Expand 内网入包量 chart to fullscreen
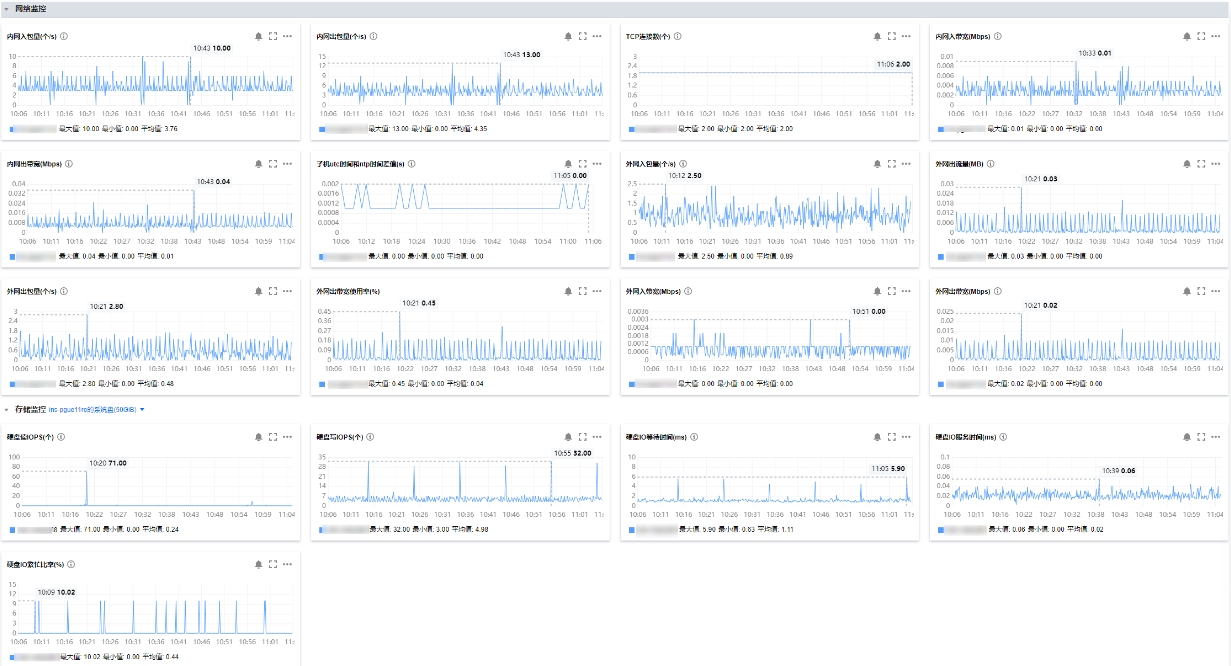Image resolution: width=1231 pixels, height=666 pixels. [x=273, y=36]
